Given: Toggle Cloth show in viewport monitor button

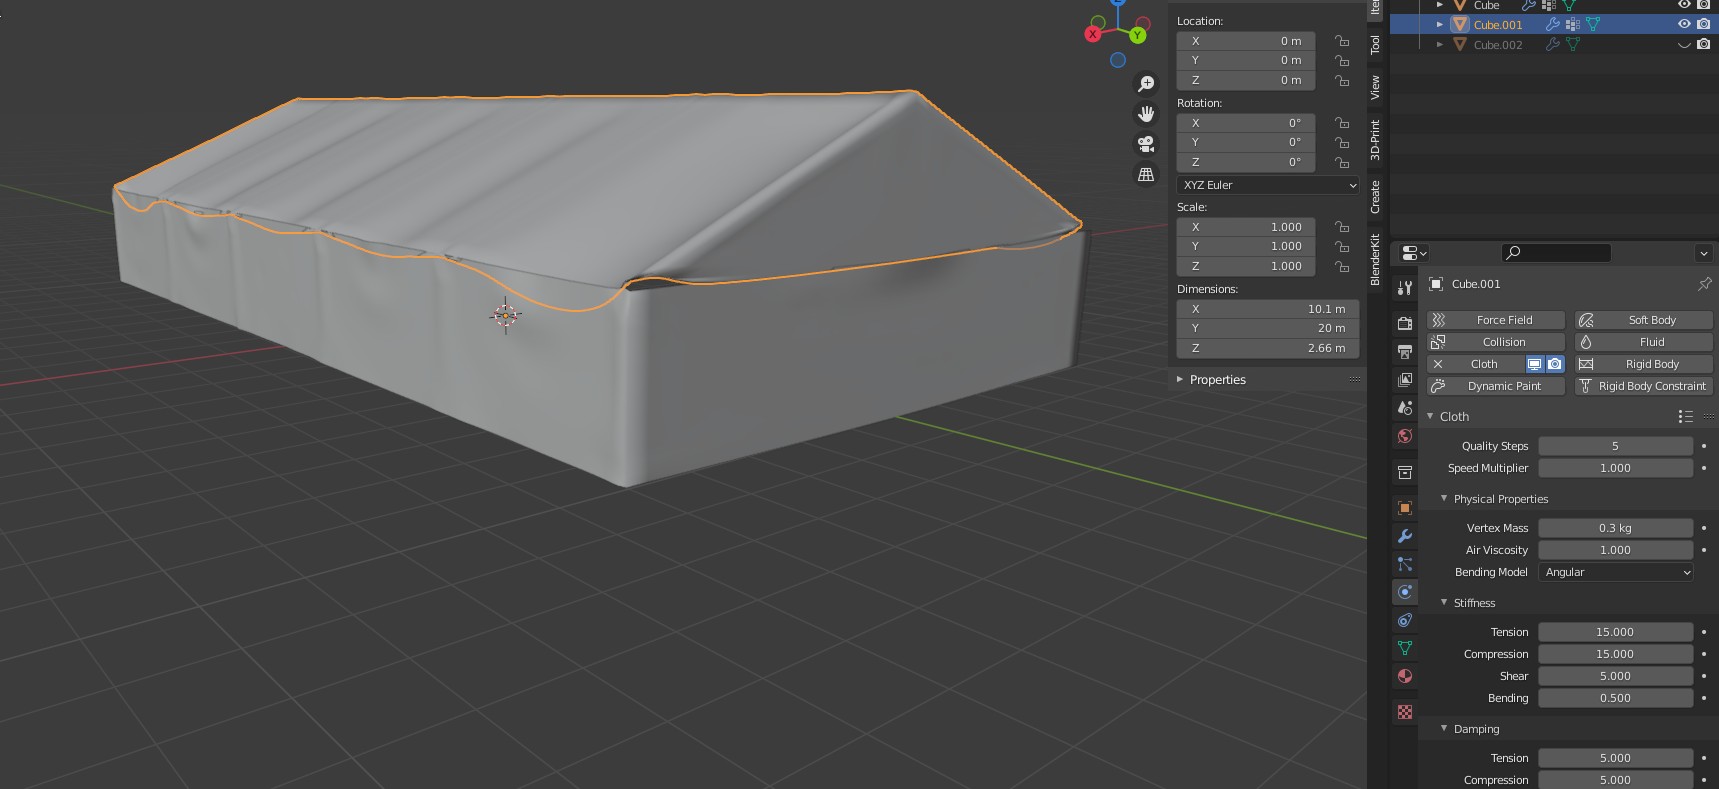Looking at the screenshot, I should point(1535,364).
